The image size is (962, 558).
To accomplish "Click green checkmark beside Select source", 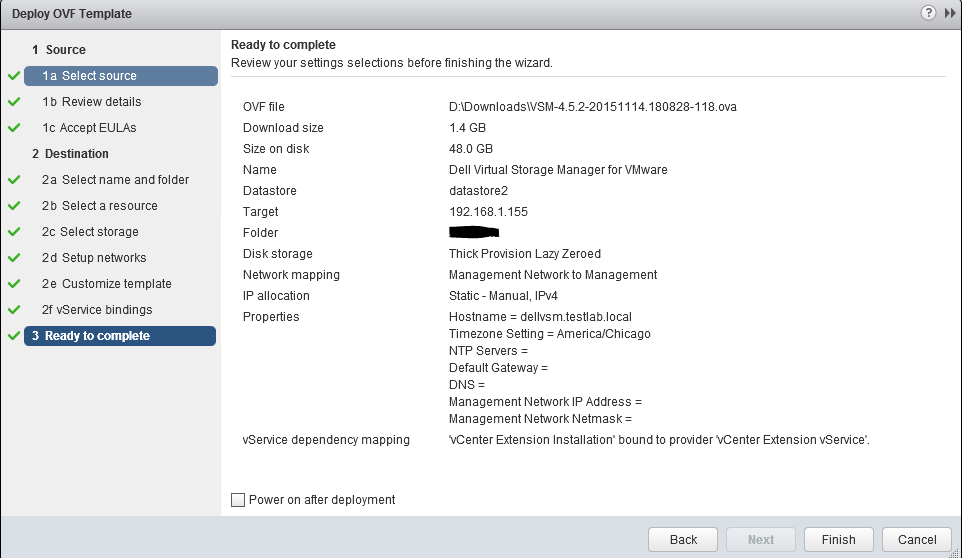I will coord(13,76).
